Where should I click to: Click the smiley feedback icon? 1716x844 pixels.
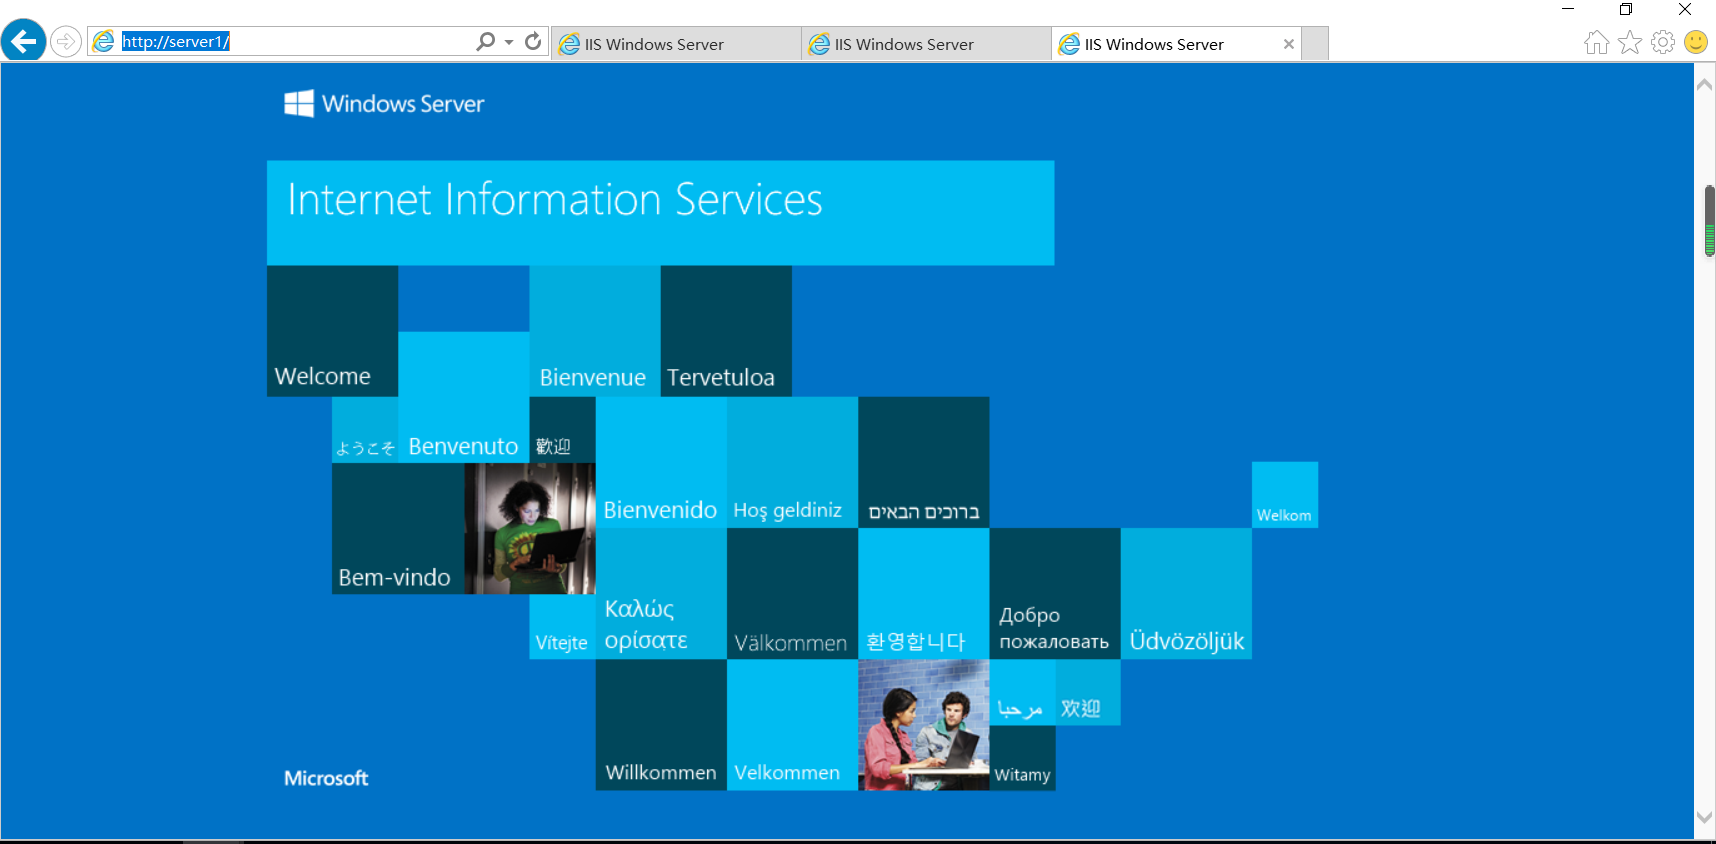[x=1696, y=42]
